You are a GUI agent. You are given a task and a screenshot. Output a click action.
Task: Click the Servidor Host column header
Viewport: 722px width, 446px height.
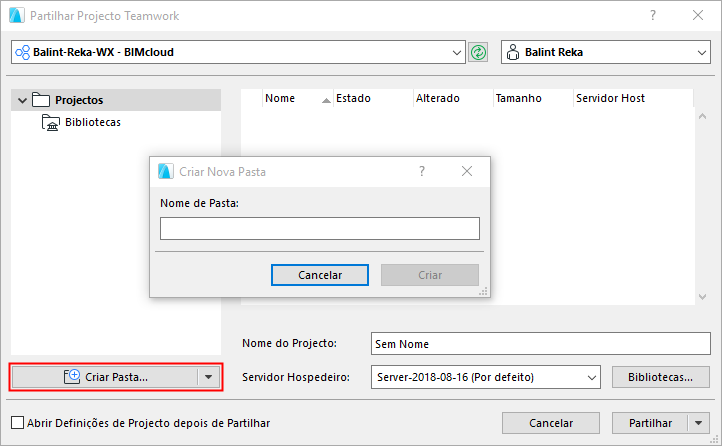click(x=633, y=98)
